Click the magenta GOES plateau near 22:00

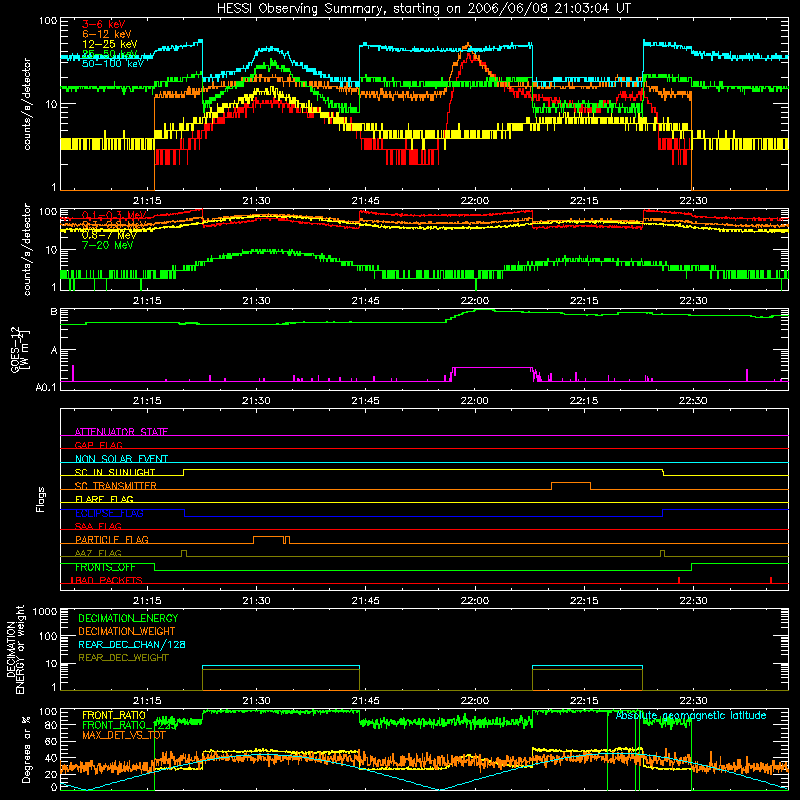click(x=492, y=367)
